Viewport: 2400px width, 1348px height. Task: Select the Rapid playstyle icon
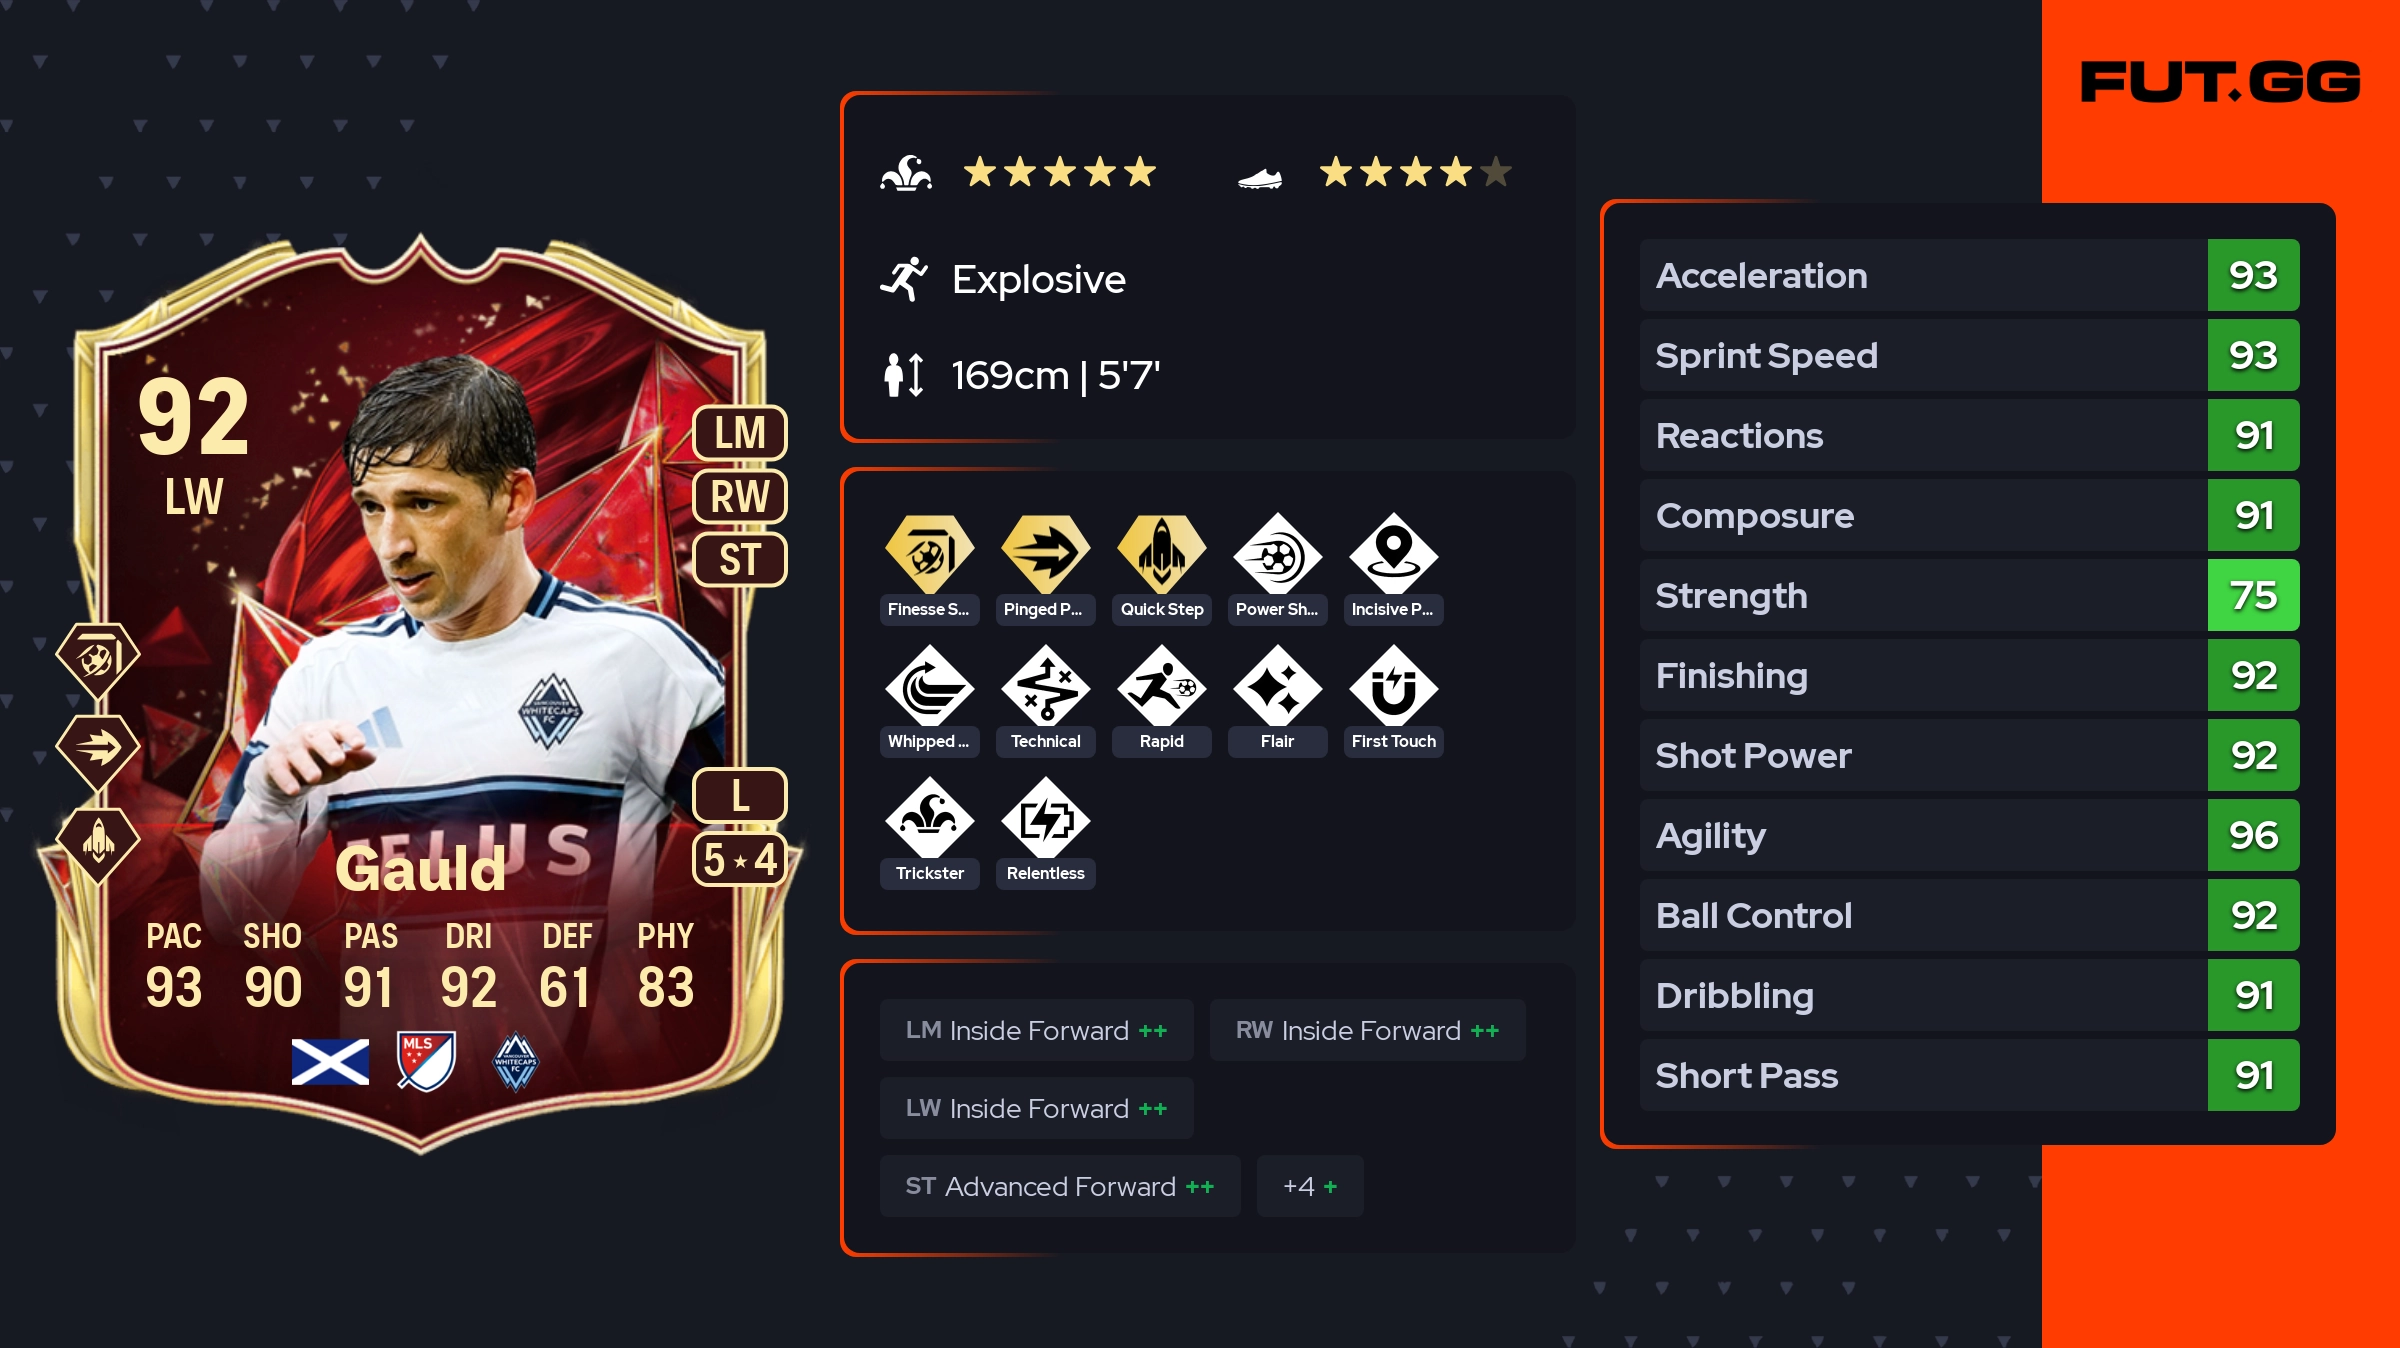(1161, 686)
